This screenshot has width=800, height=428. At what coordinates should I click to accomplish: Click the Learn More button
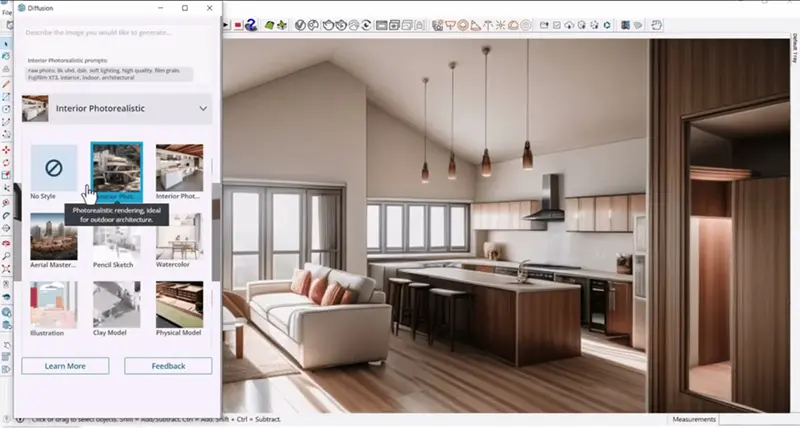coord(64,366)
